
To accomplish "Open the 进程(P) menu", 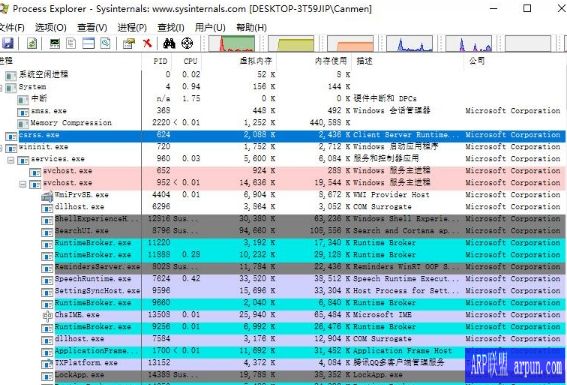I will coord(132,27).
